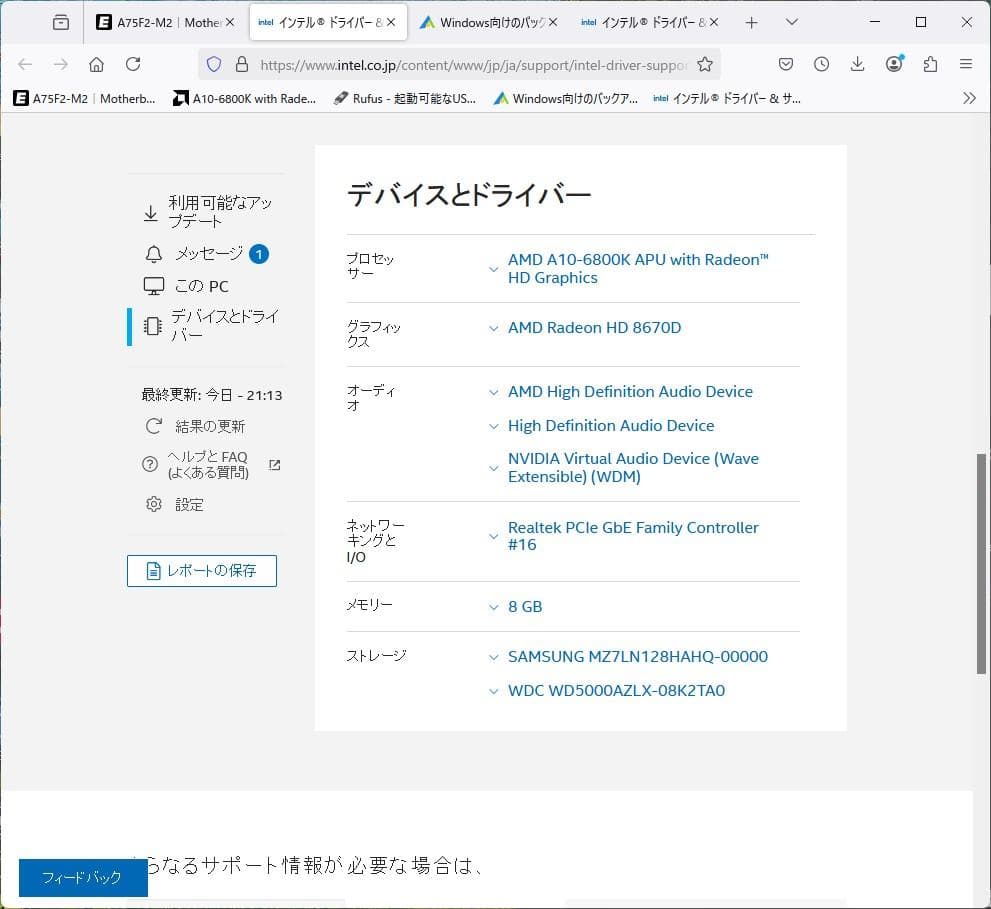Expand the Realtek PCIe GbE Family Controller entry
The image size is (991, 909).
(493, 535)
